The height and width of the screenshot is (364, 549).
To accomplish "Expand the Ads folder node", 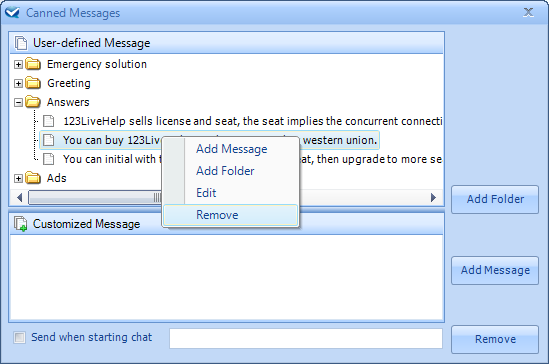I will click(x=18, y=178).
